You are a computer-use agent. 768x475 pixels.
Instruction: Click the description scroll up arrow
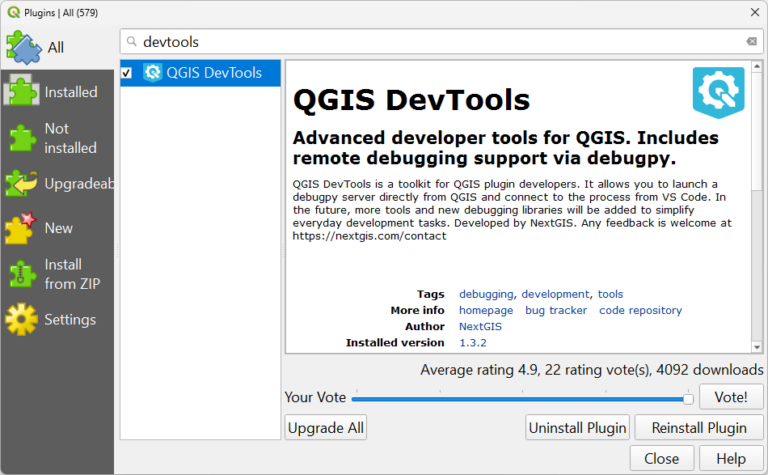[757, 66]
